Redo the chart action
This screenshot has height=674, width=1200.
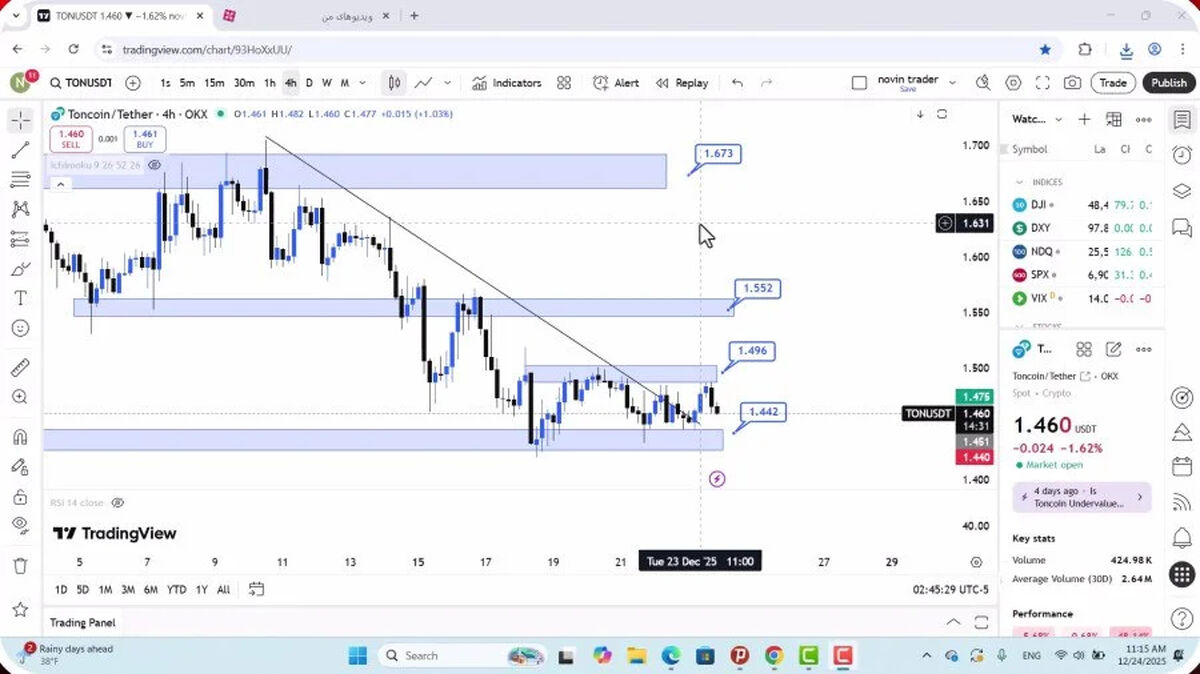point(767,83)
